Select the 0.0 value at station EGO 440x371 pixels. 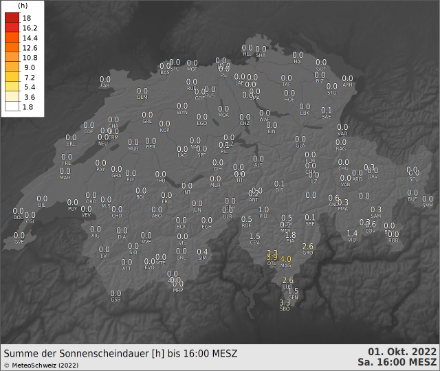pyautogui.click(x=202, y=117)
